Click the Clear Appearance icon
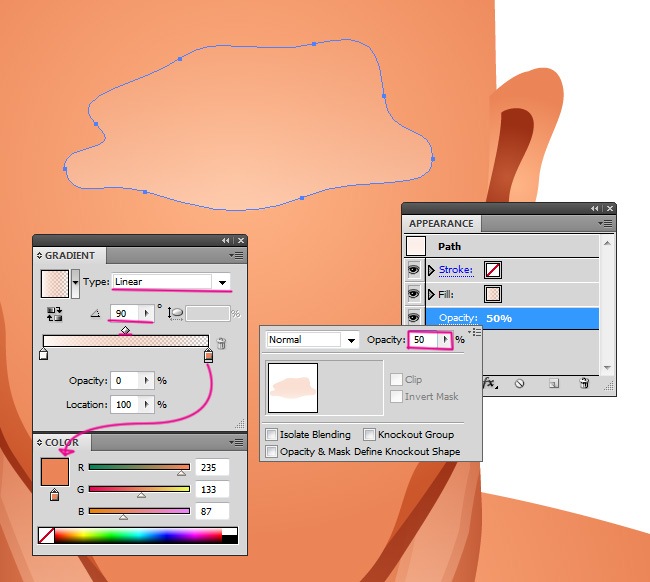Image resolution: width=650 pixels, height=582 pixels. [x=520, y=383]
